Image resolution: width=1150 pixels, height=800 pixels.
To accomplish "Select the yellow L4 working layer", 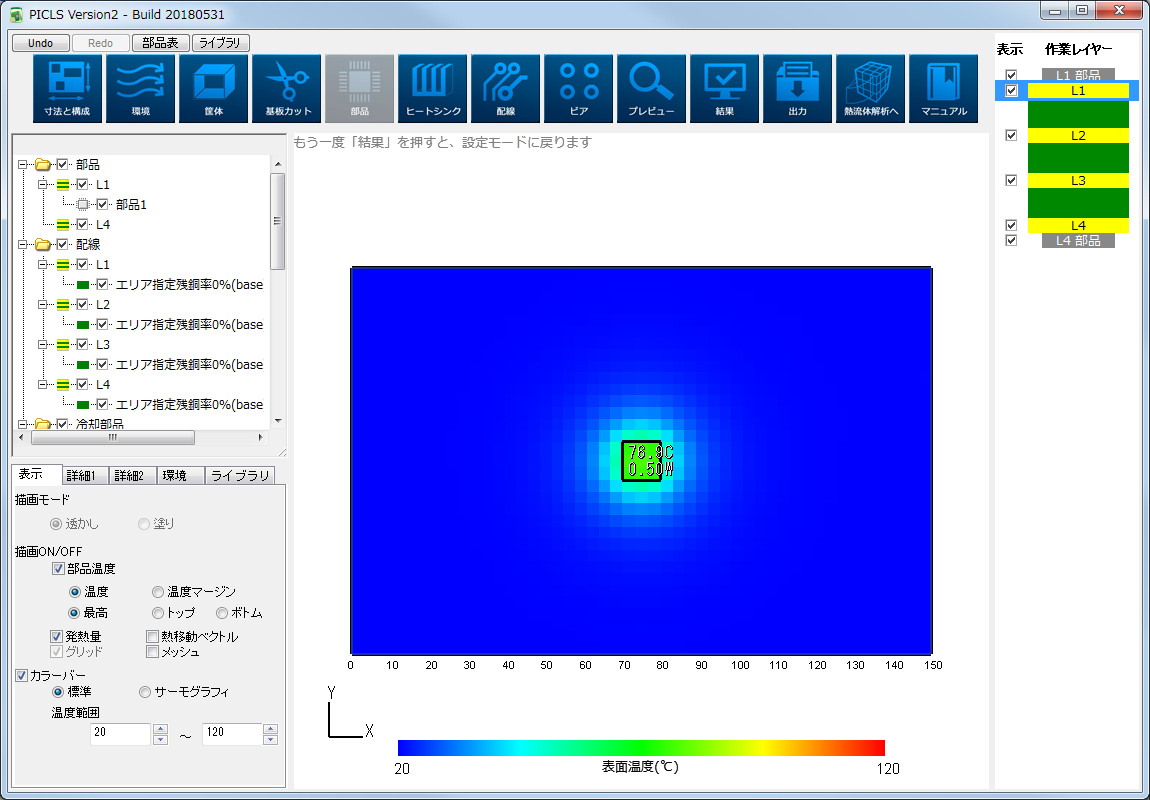I will coord(1078,226).
